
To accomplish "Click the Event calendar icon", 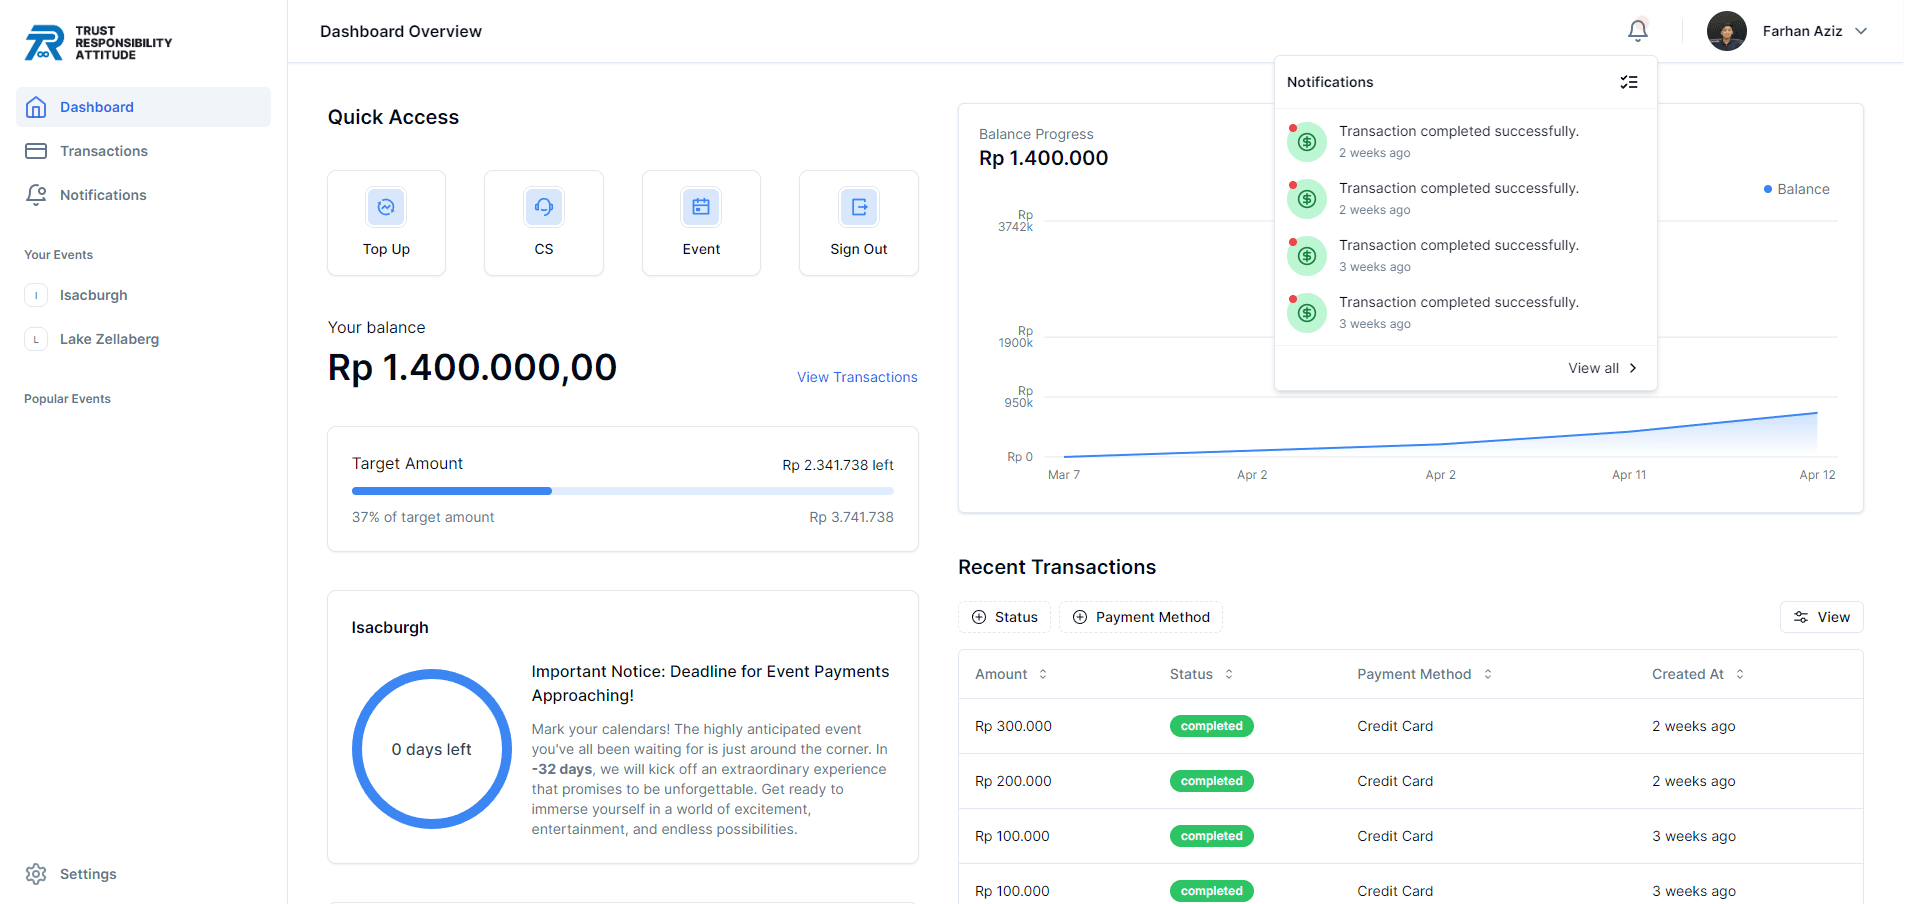I will [x=701, y=207].
